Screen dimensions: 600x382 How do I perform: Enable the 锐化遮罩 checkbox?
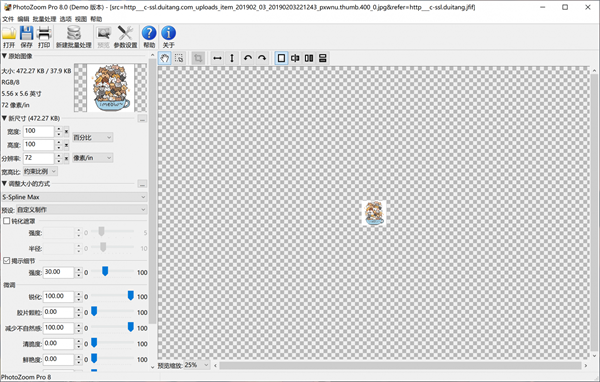7,221
